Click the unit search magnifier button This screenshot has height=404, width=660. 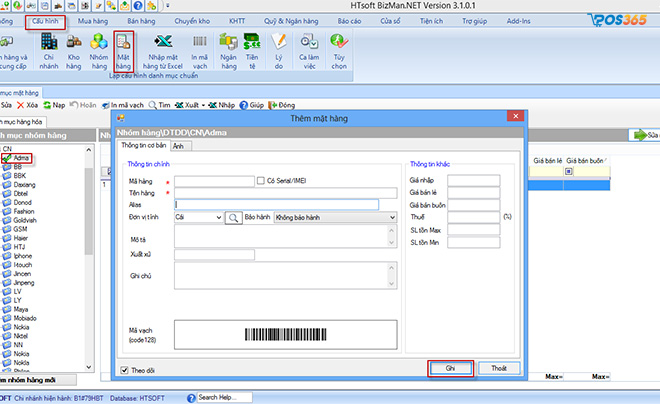coord(233,217)
